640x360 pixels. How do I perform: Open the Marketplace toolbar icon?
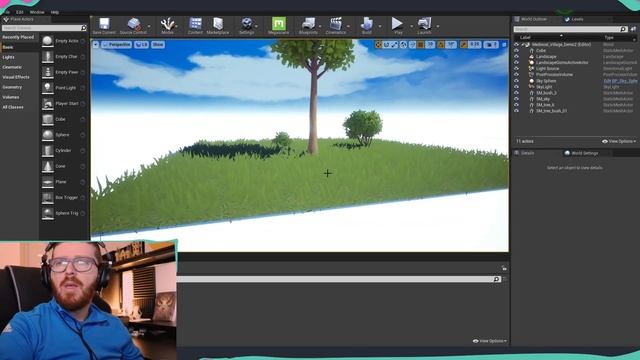(218, 24)
